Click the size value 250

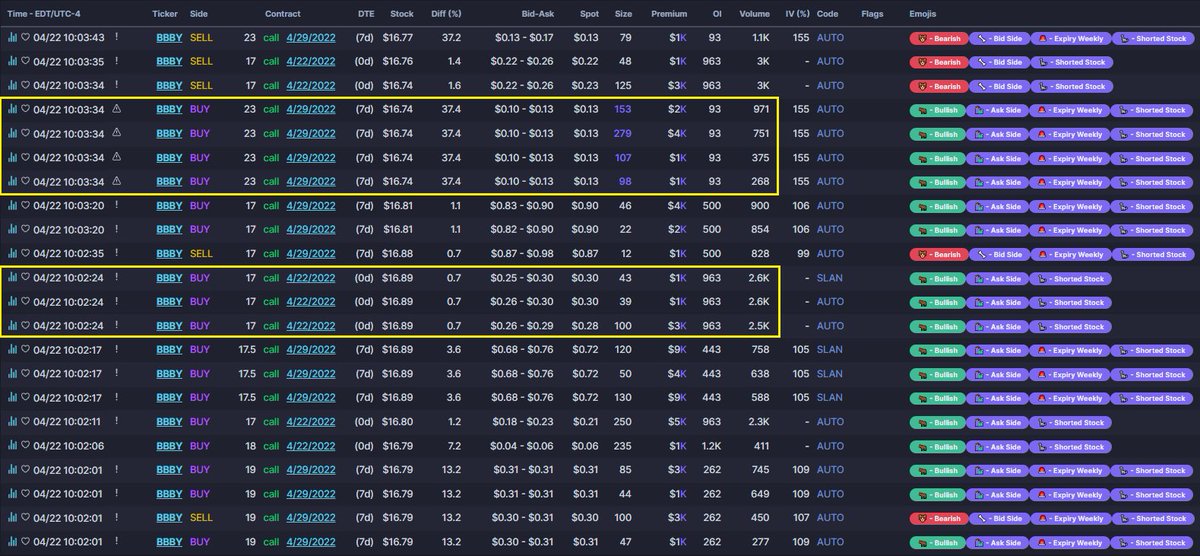click(x=623, y=422)
